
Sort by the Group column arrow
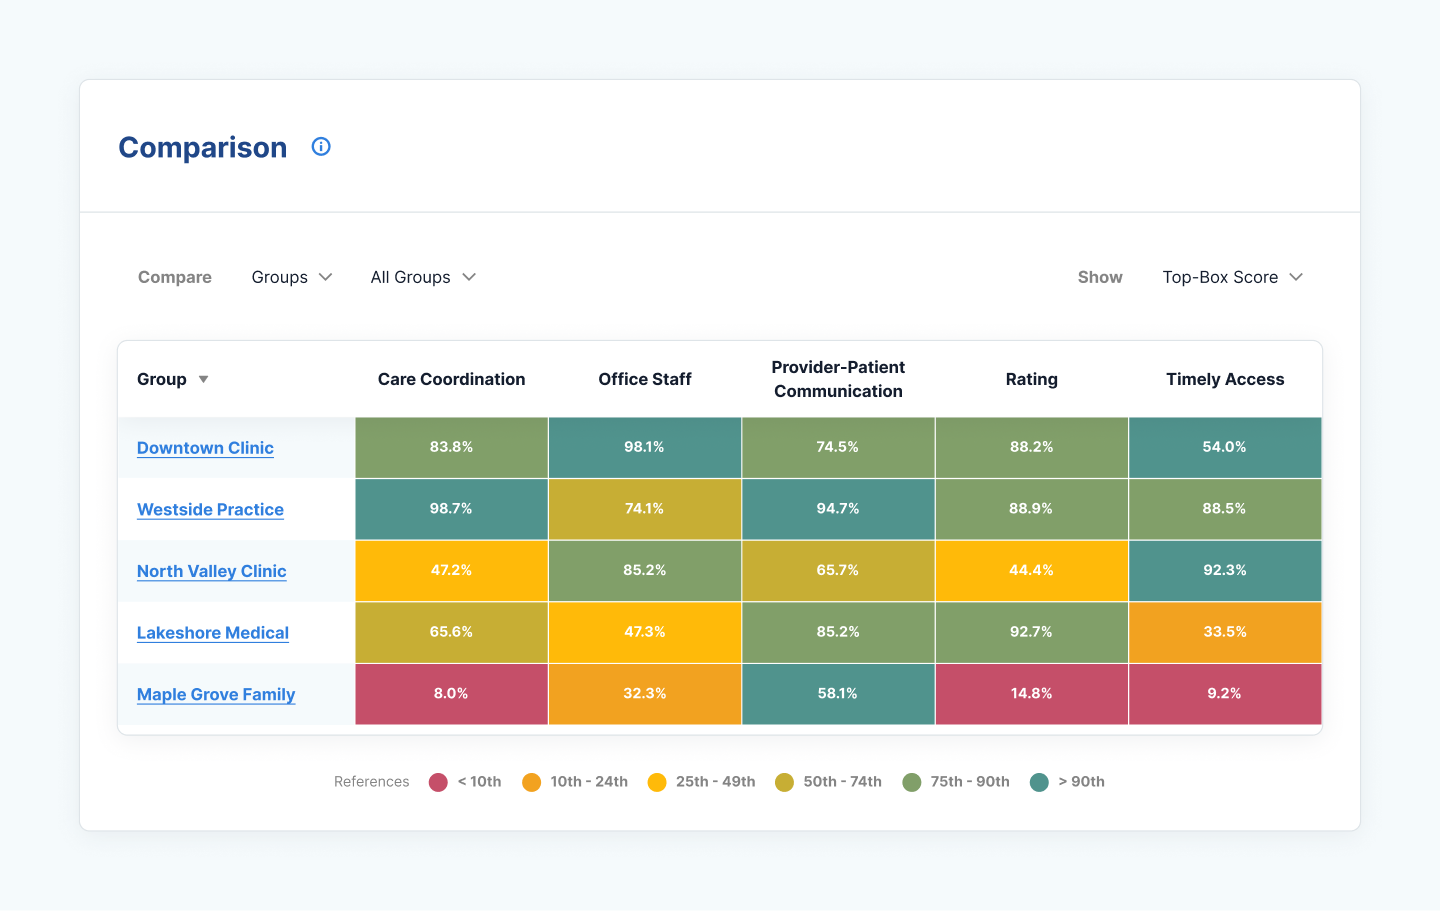tap(203, 379)
